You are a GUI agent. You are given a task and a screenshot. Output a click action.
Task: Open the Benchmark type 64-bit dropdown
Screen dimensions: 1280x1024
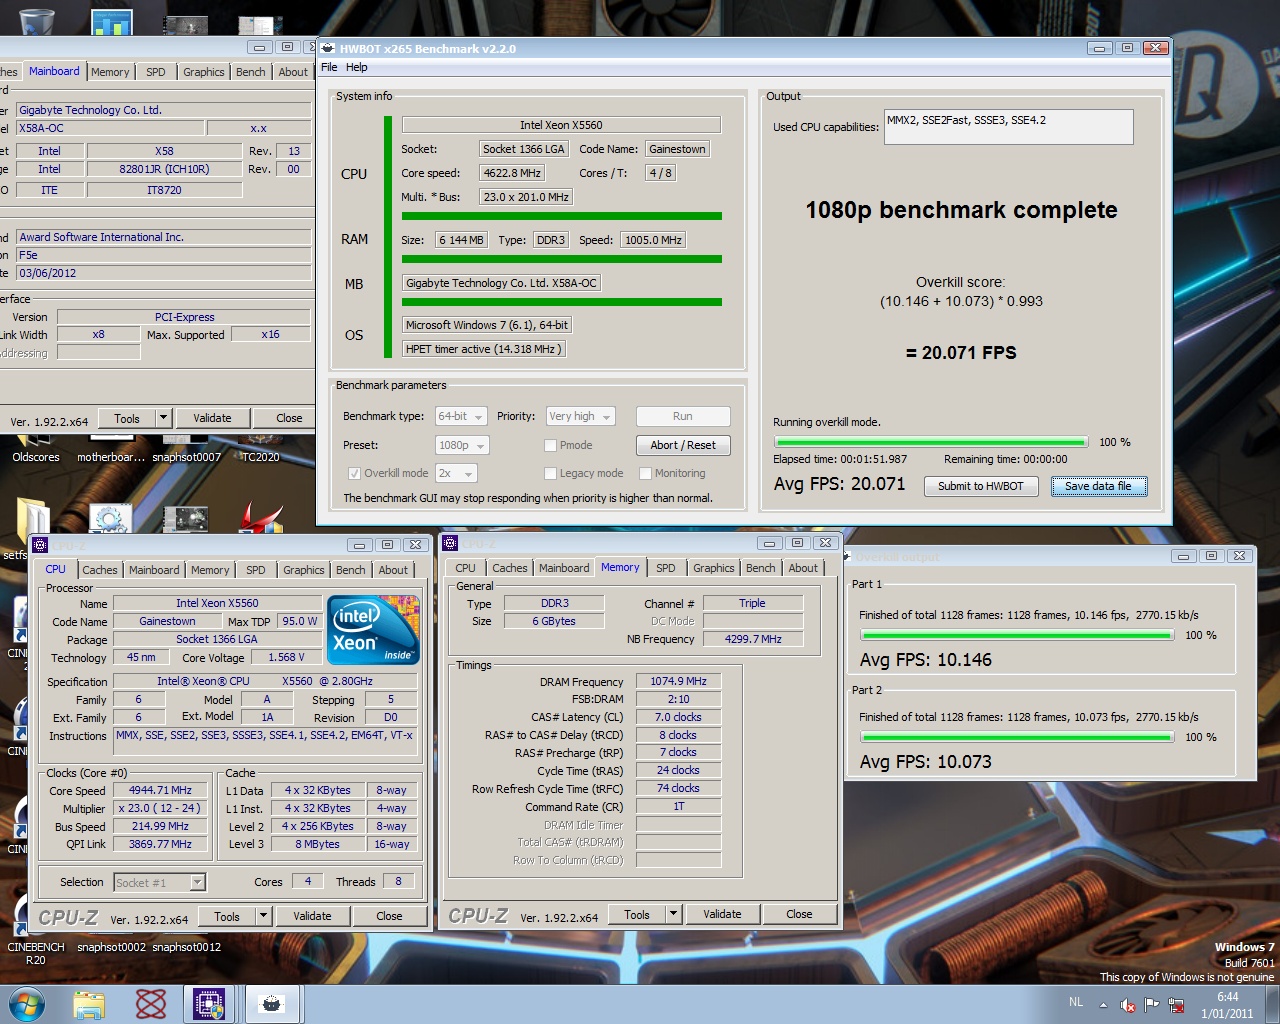pyautogui.click(x=461, y=416)
